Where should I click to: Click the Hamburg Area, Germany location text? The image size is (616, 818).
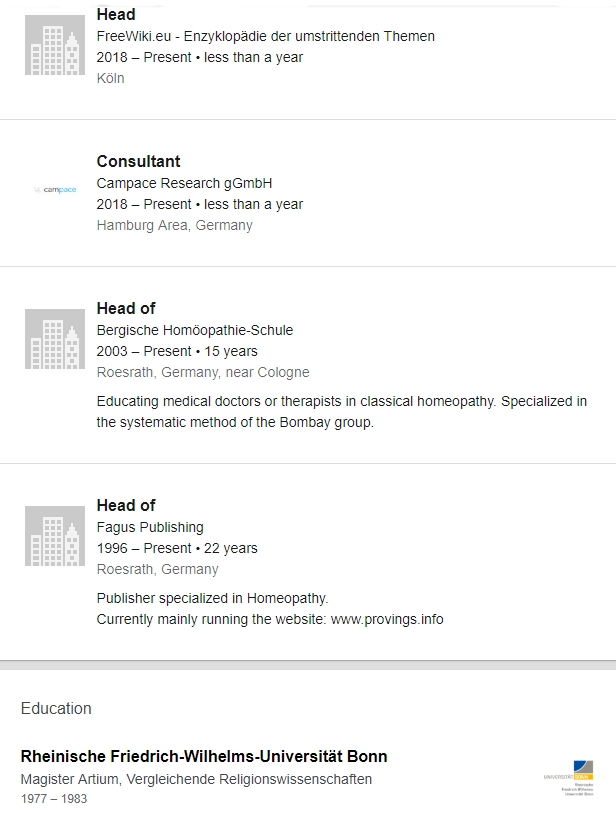pos(174,225)
